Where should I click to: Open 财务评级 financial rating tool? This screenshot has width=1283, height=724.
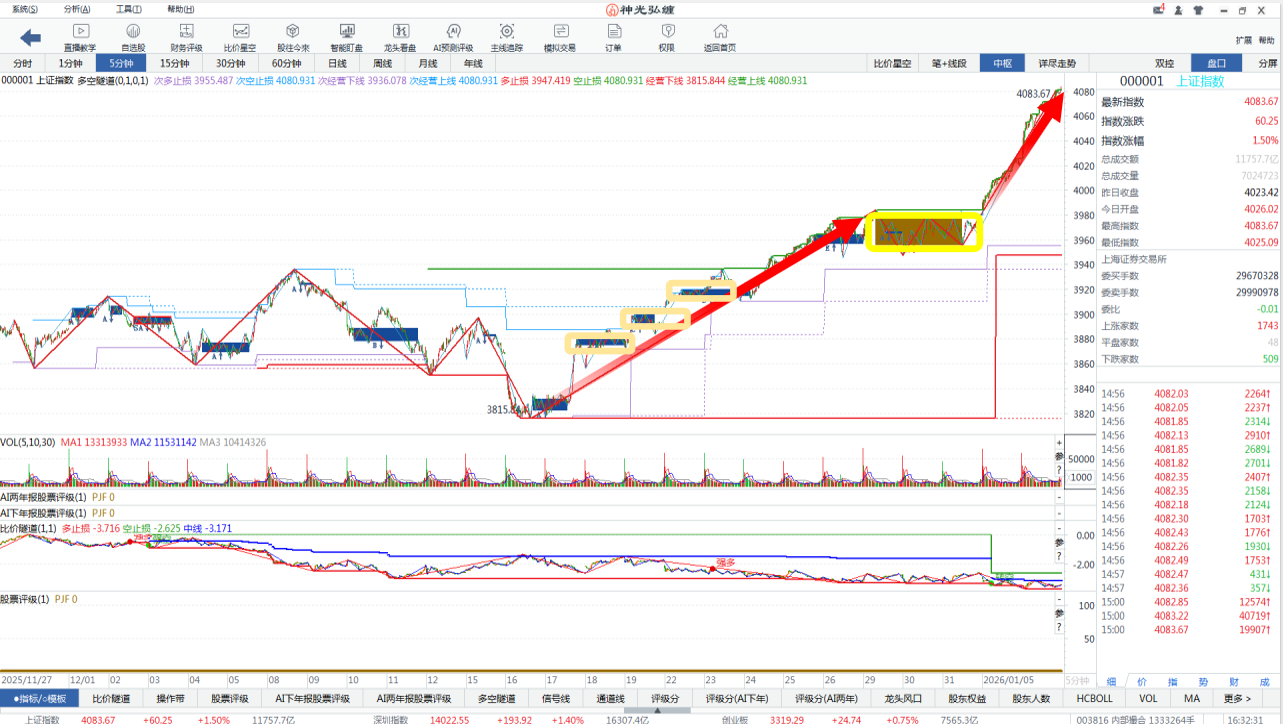coord(186,38)
